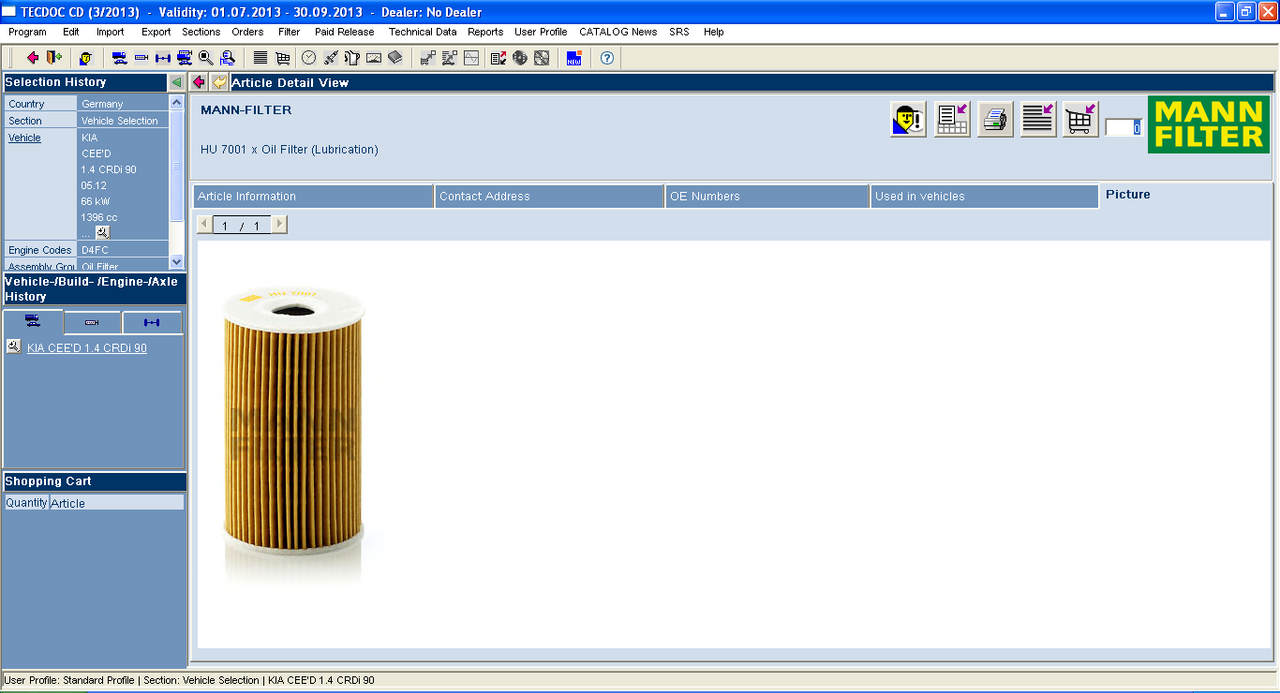Image resolution: width=1280 pixels, height=693 pixels.
Task: Open the Import menu
Action: [x=110, y=32]
